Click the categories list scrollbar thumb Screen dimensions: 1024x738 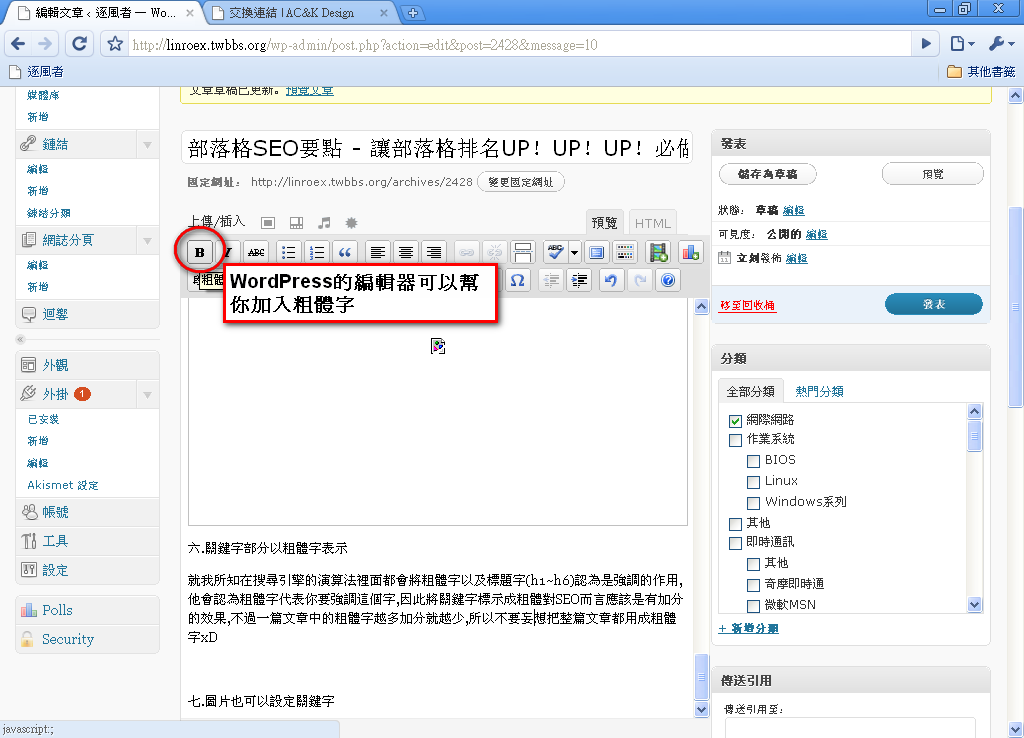pyautogui.click(x=974, y=436)
